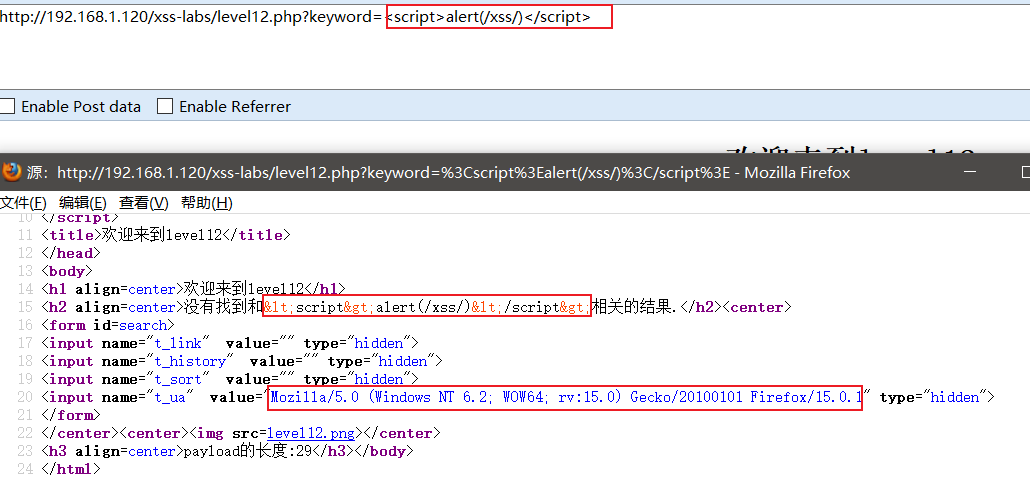The width and height of the screenshot is (1030, 481).
Task: Click the closing </html> tag line
Action: (71, 469)
